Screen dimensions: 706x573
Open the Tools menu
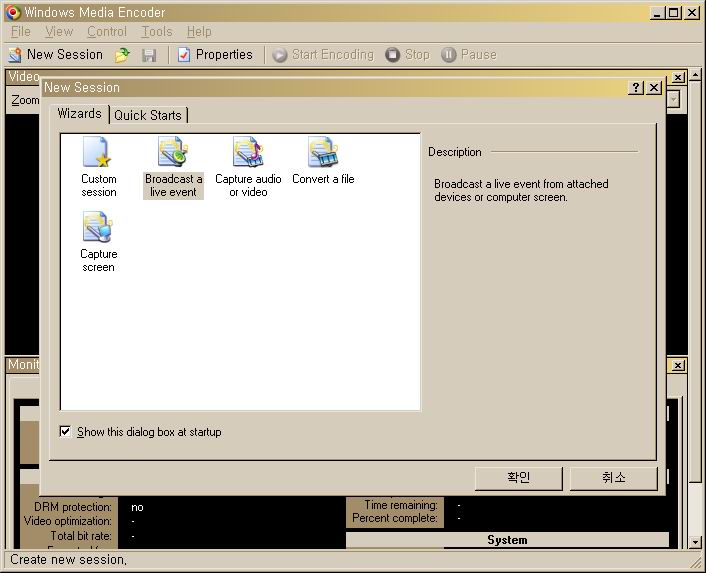pos(157,32)
